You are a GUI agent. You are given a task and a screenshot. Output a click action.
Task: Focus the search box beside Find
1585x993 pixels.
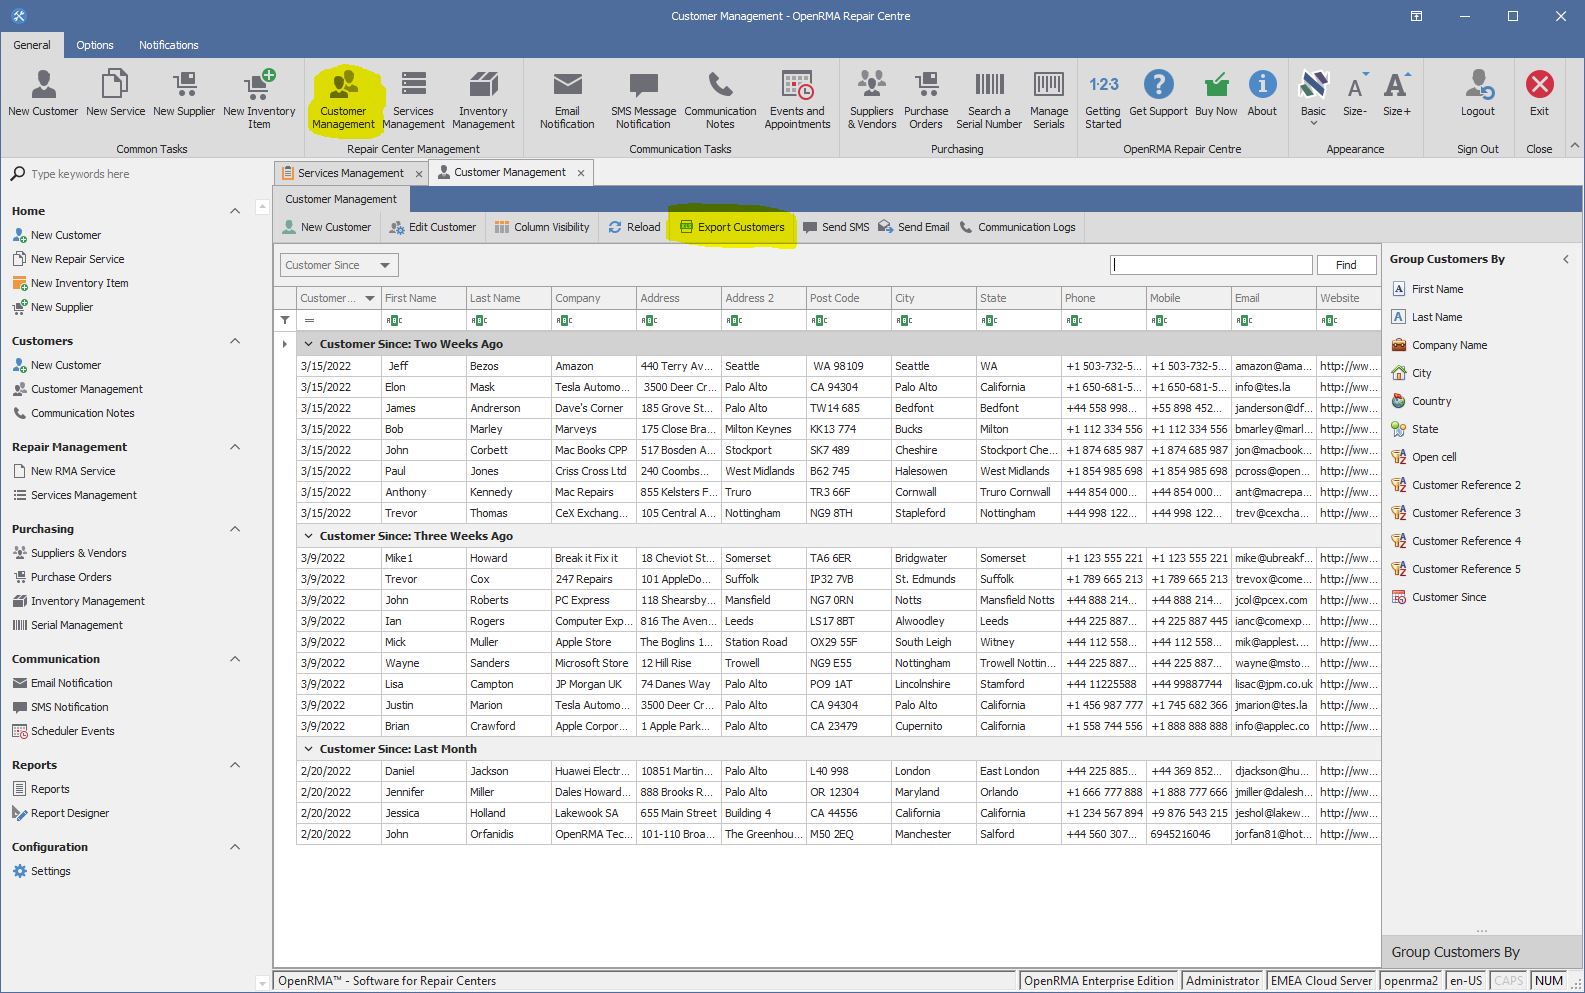click(x=1211, y=265)
